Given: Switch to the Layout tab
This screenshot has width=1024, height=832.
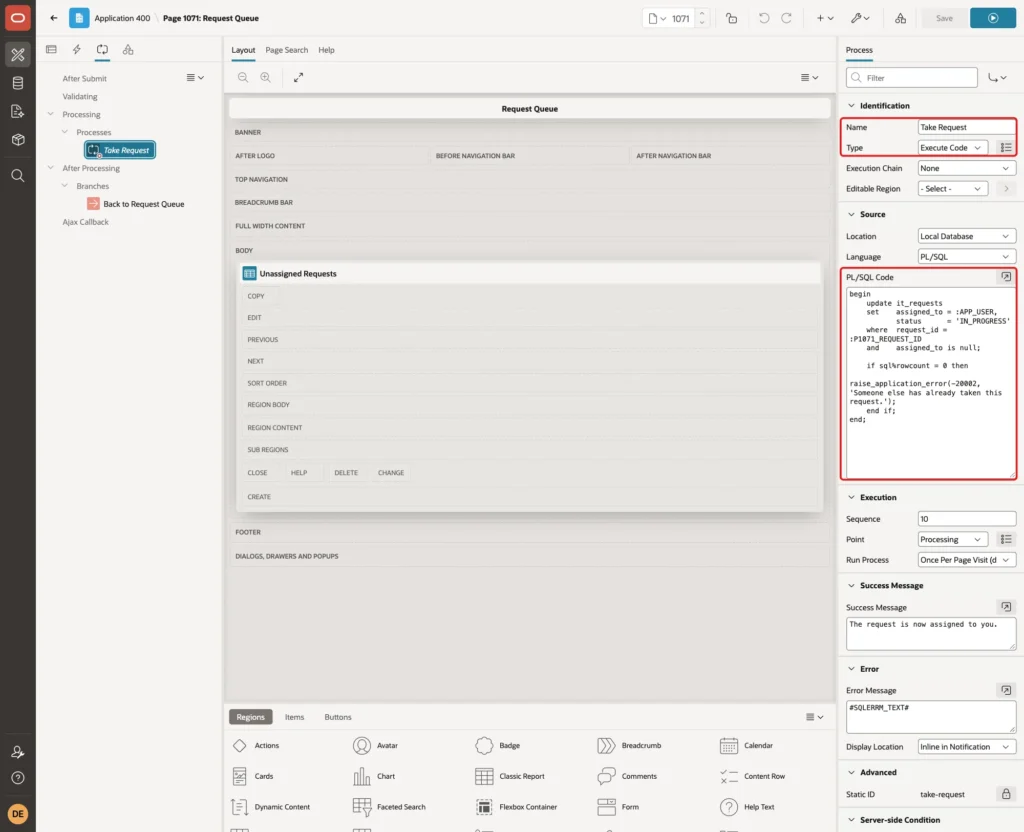Looking at the screenshot, I should pyautogui.click(x=243, y=50).
